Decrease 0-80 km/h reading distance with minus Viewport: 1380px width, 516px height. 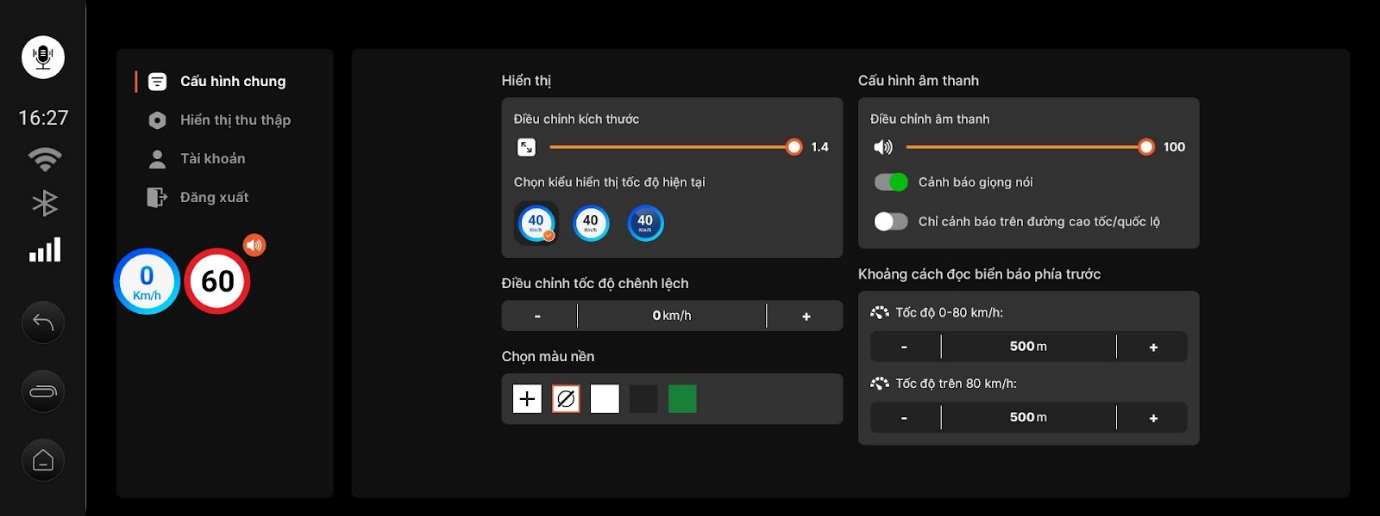[x=904, y=347]
